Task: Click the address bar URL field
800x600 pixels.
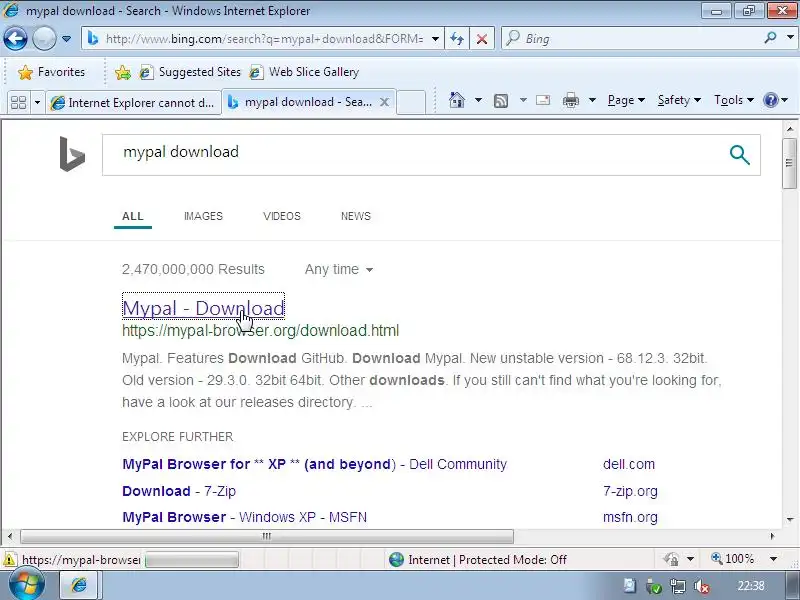Action: point(255,39)
